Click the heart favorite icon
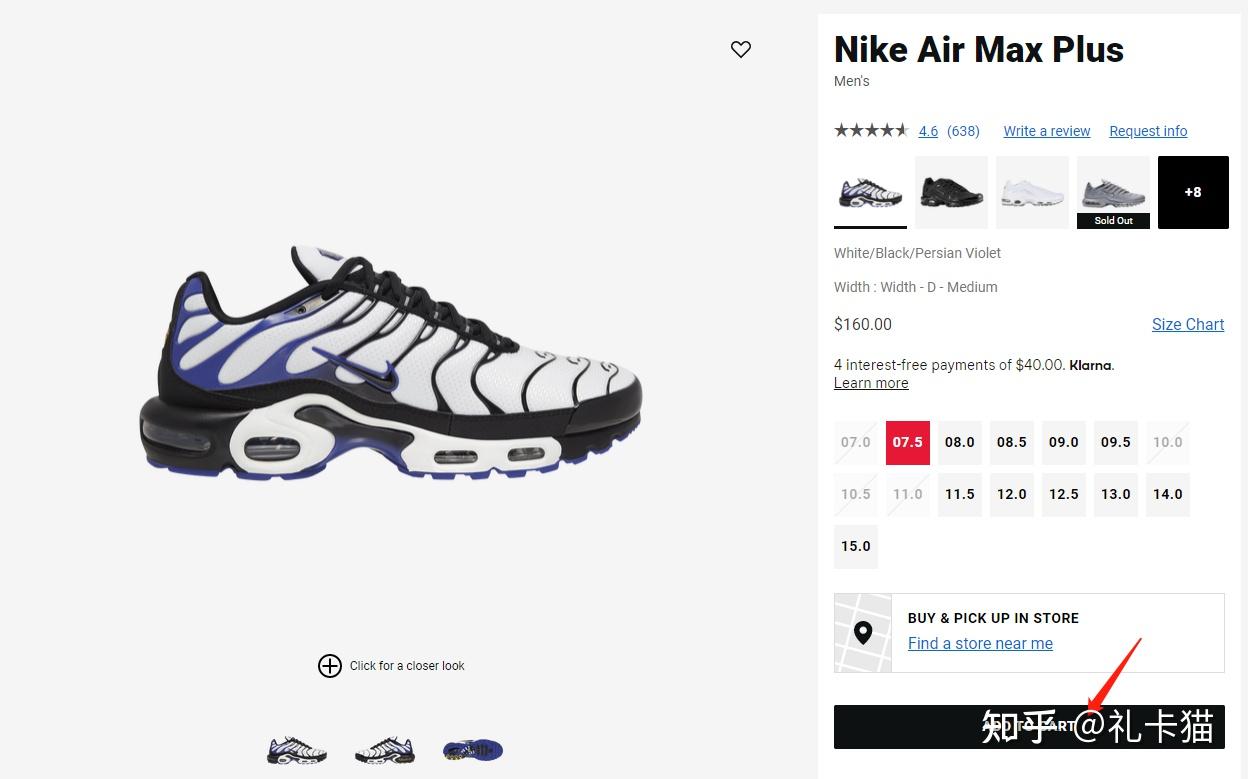 click(x=740, y=49)
